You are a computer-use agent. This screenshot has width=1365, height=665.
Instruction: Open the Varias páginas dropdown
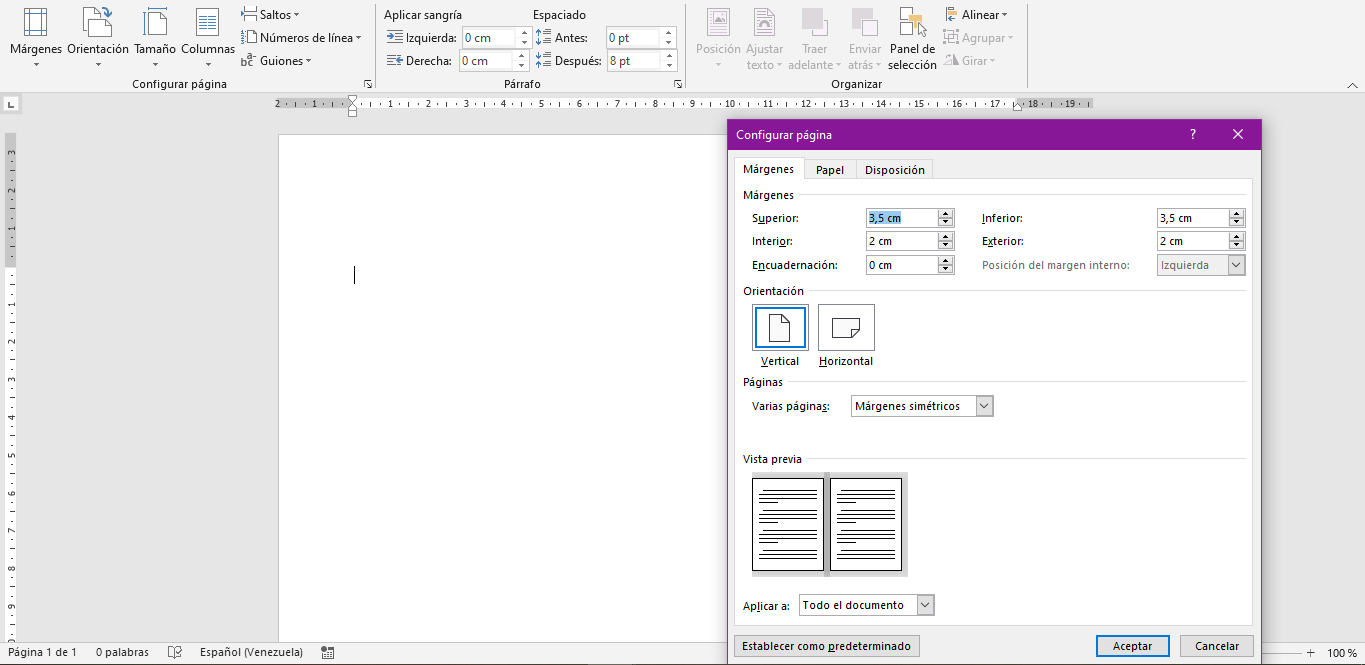(922, 406)
